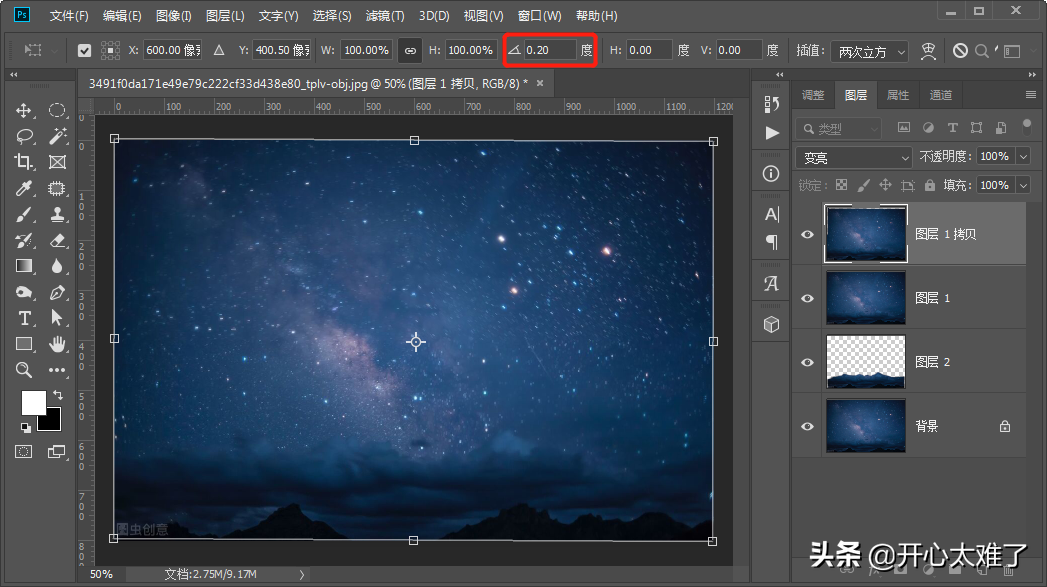
Task: Toggle the reference point checkbox
Action: pyautogui.click(x=84, y=50)
